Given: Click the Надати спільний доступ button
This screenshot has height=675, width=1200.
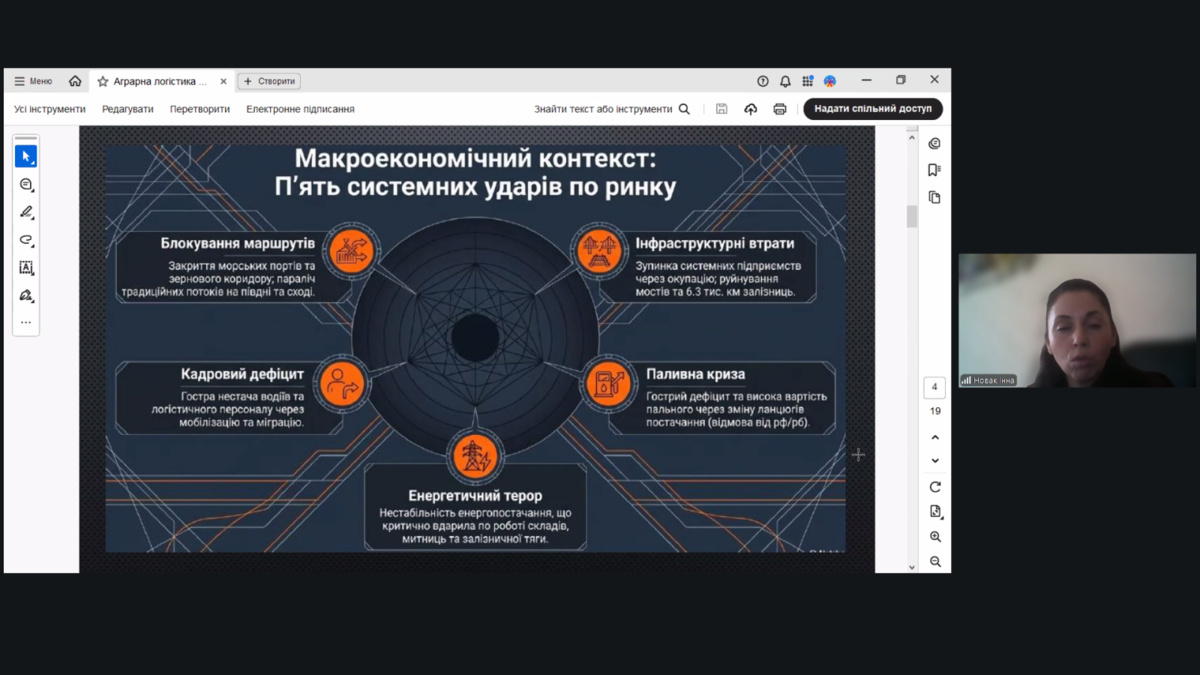Looking at the screenshot, I should 872,109.
